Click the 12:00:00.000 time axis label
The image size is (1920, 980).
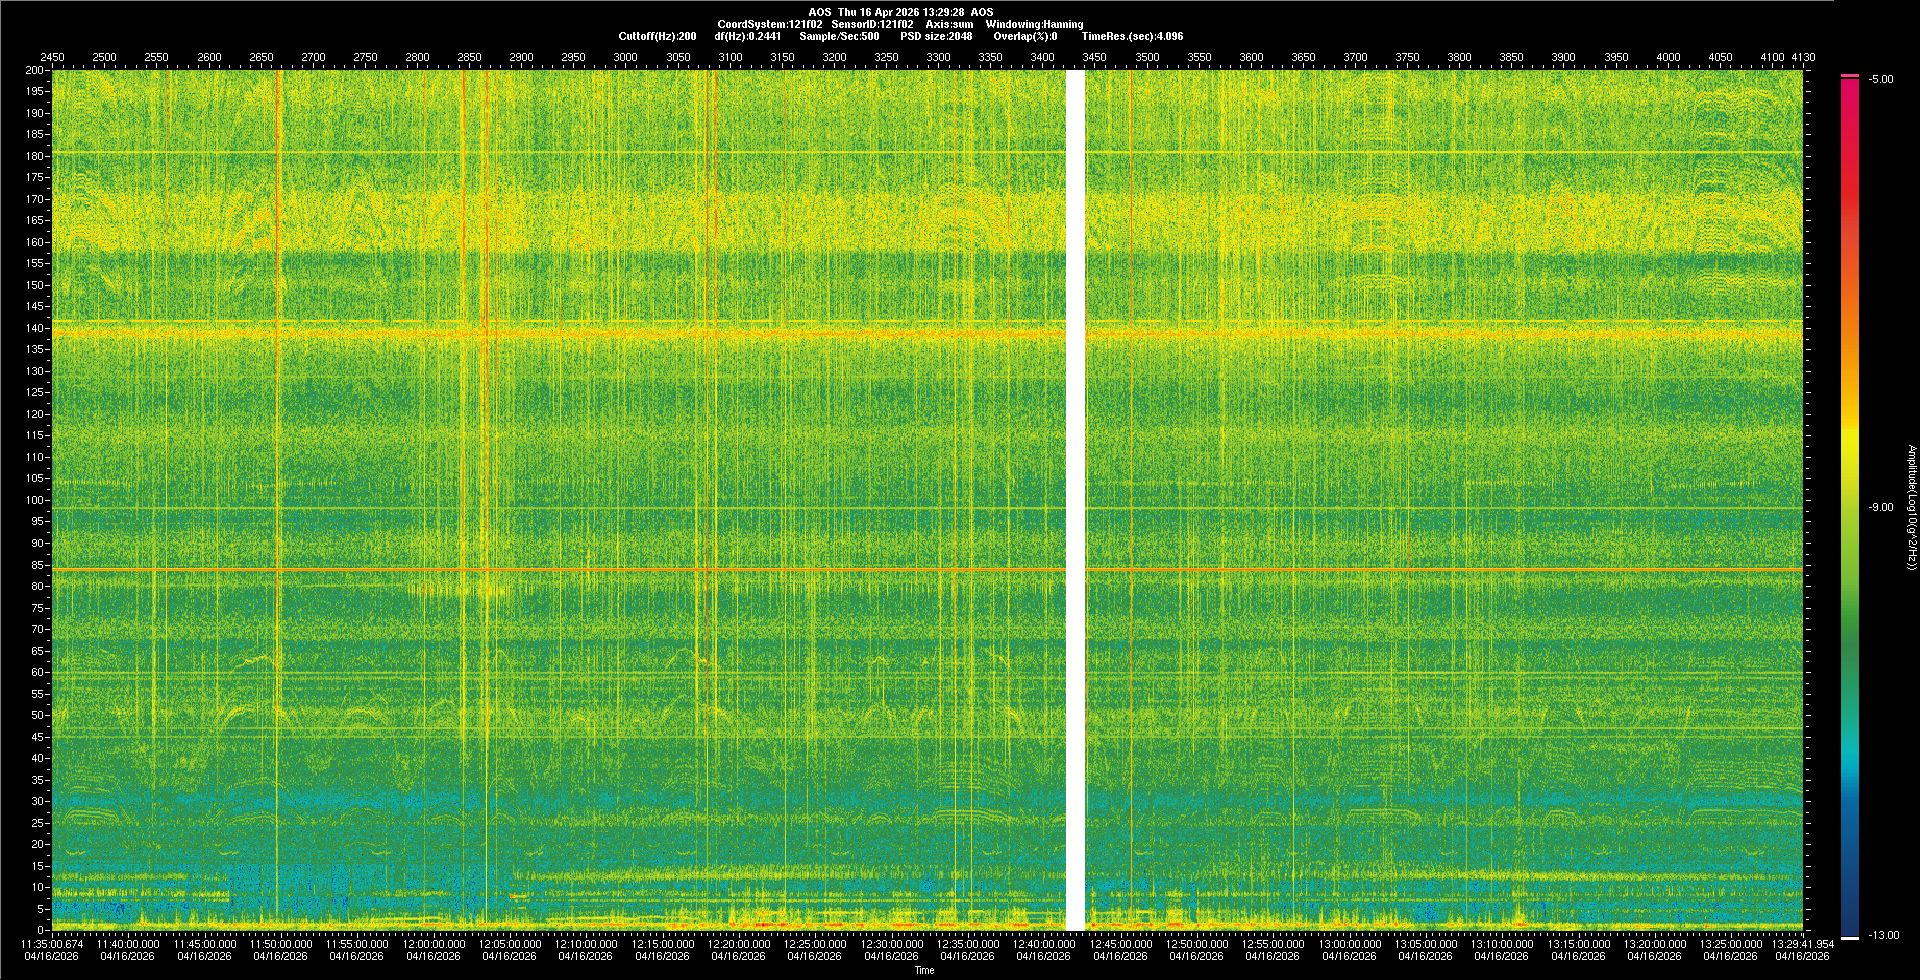click(x=433, y=943)
